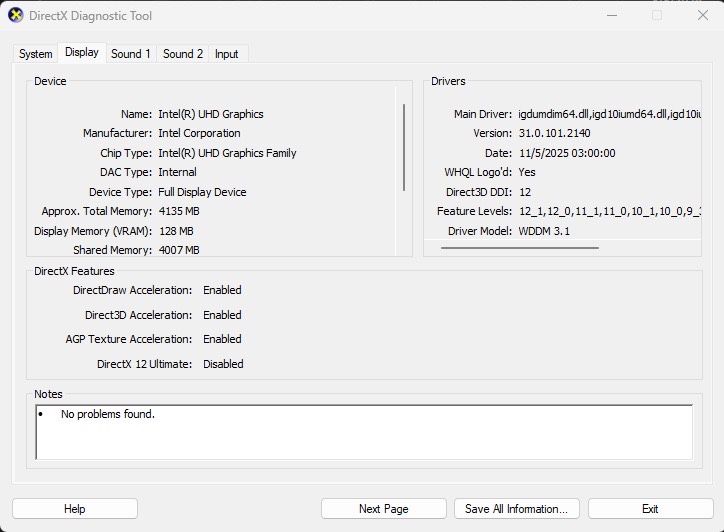Select the Display tab
The image size is (724, 532).
coord(82,53)
